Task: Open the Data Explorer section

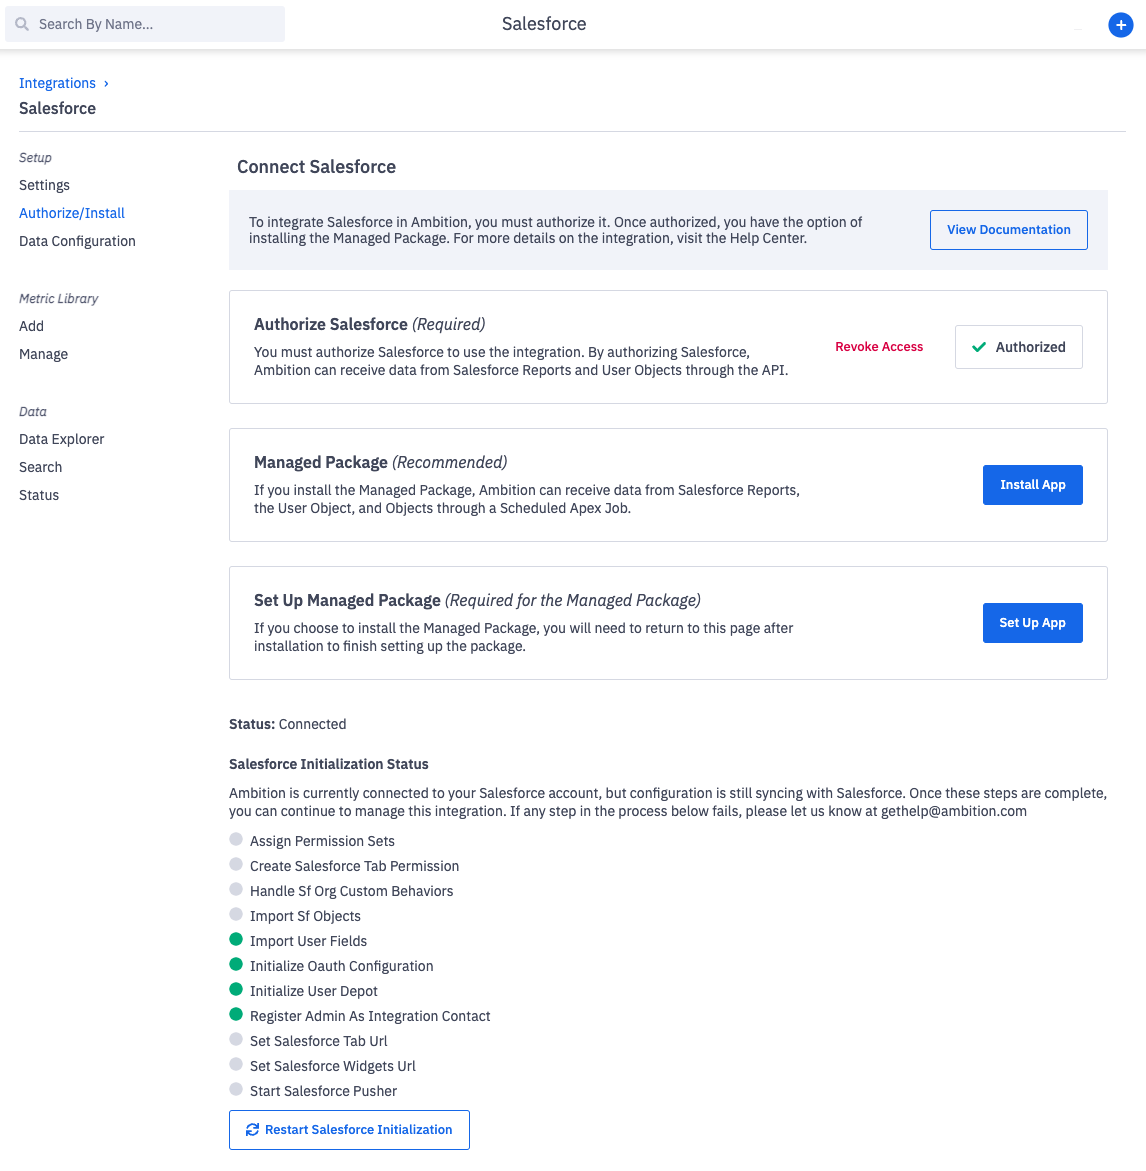Action: pyautogui.click(x=61, y=438)
